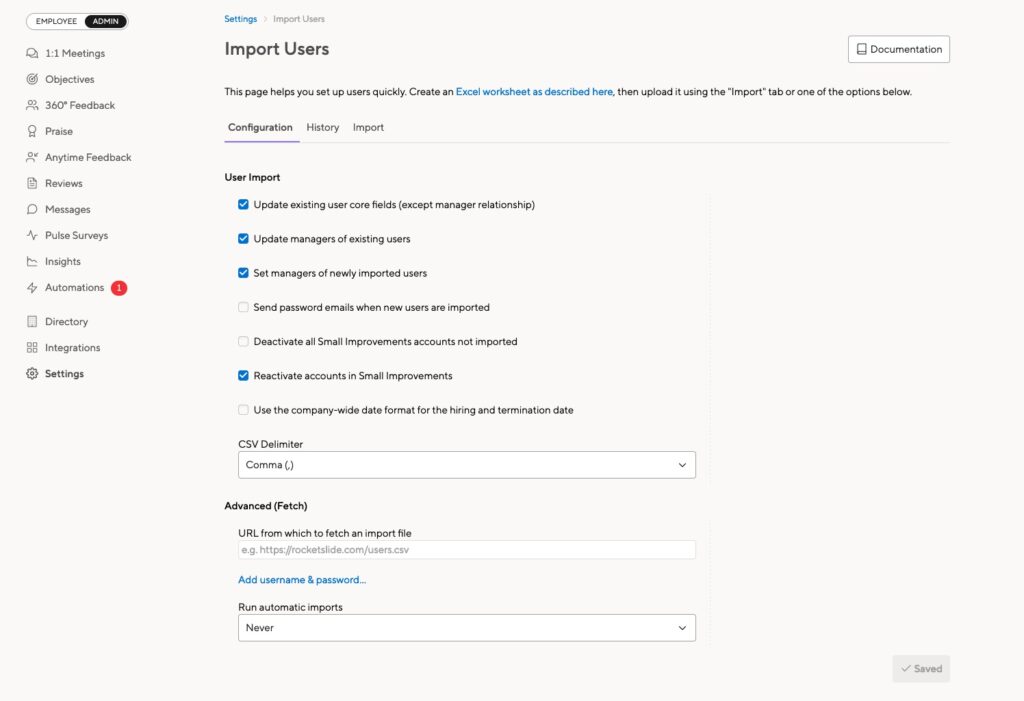This screenshot has width=1024, height=701.
Task: Open Praise page from sidebar
Action: [x=59, y=131]
